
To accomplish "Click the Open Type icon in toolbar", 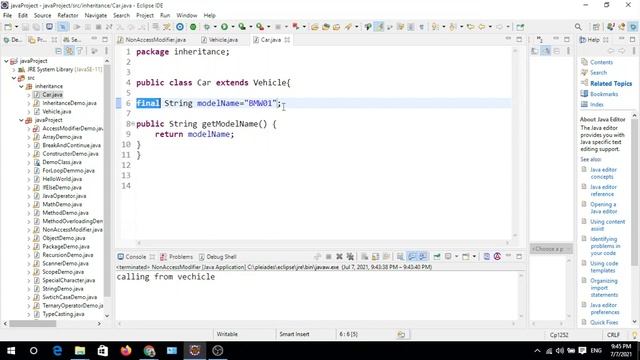I will point(315,27).
